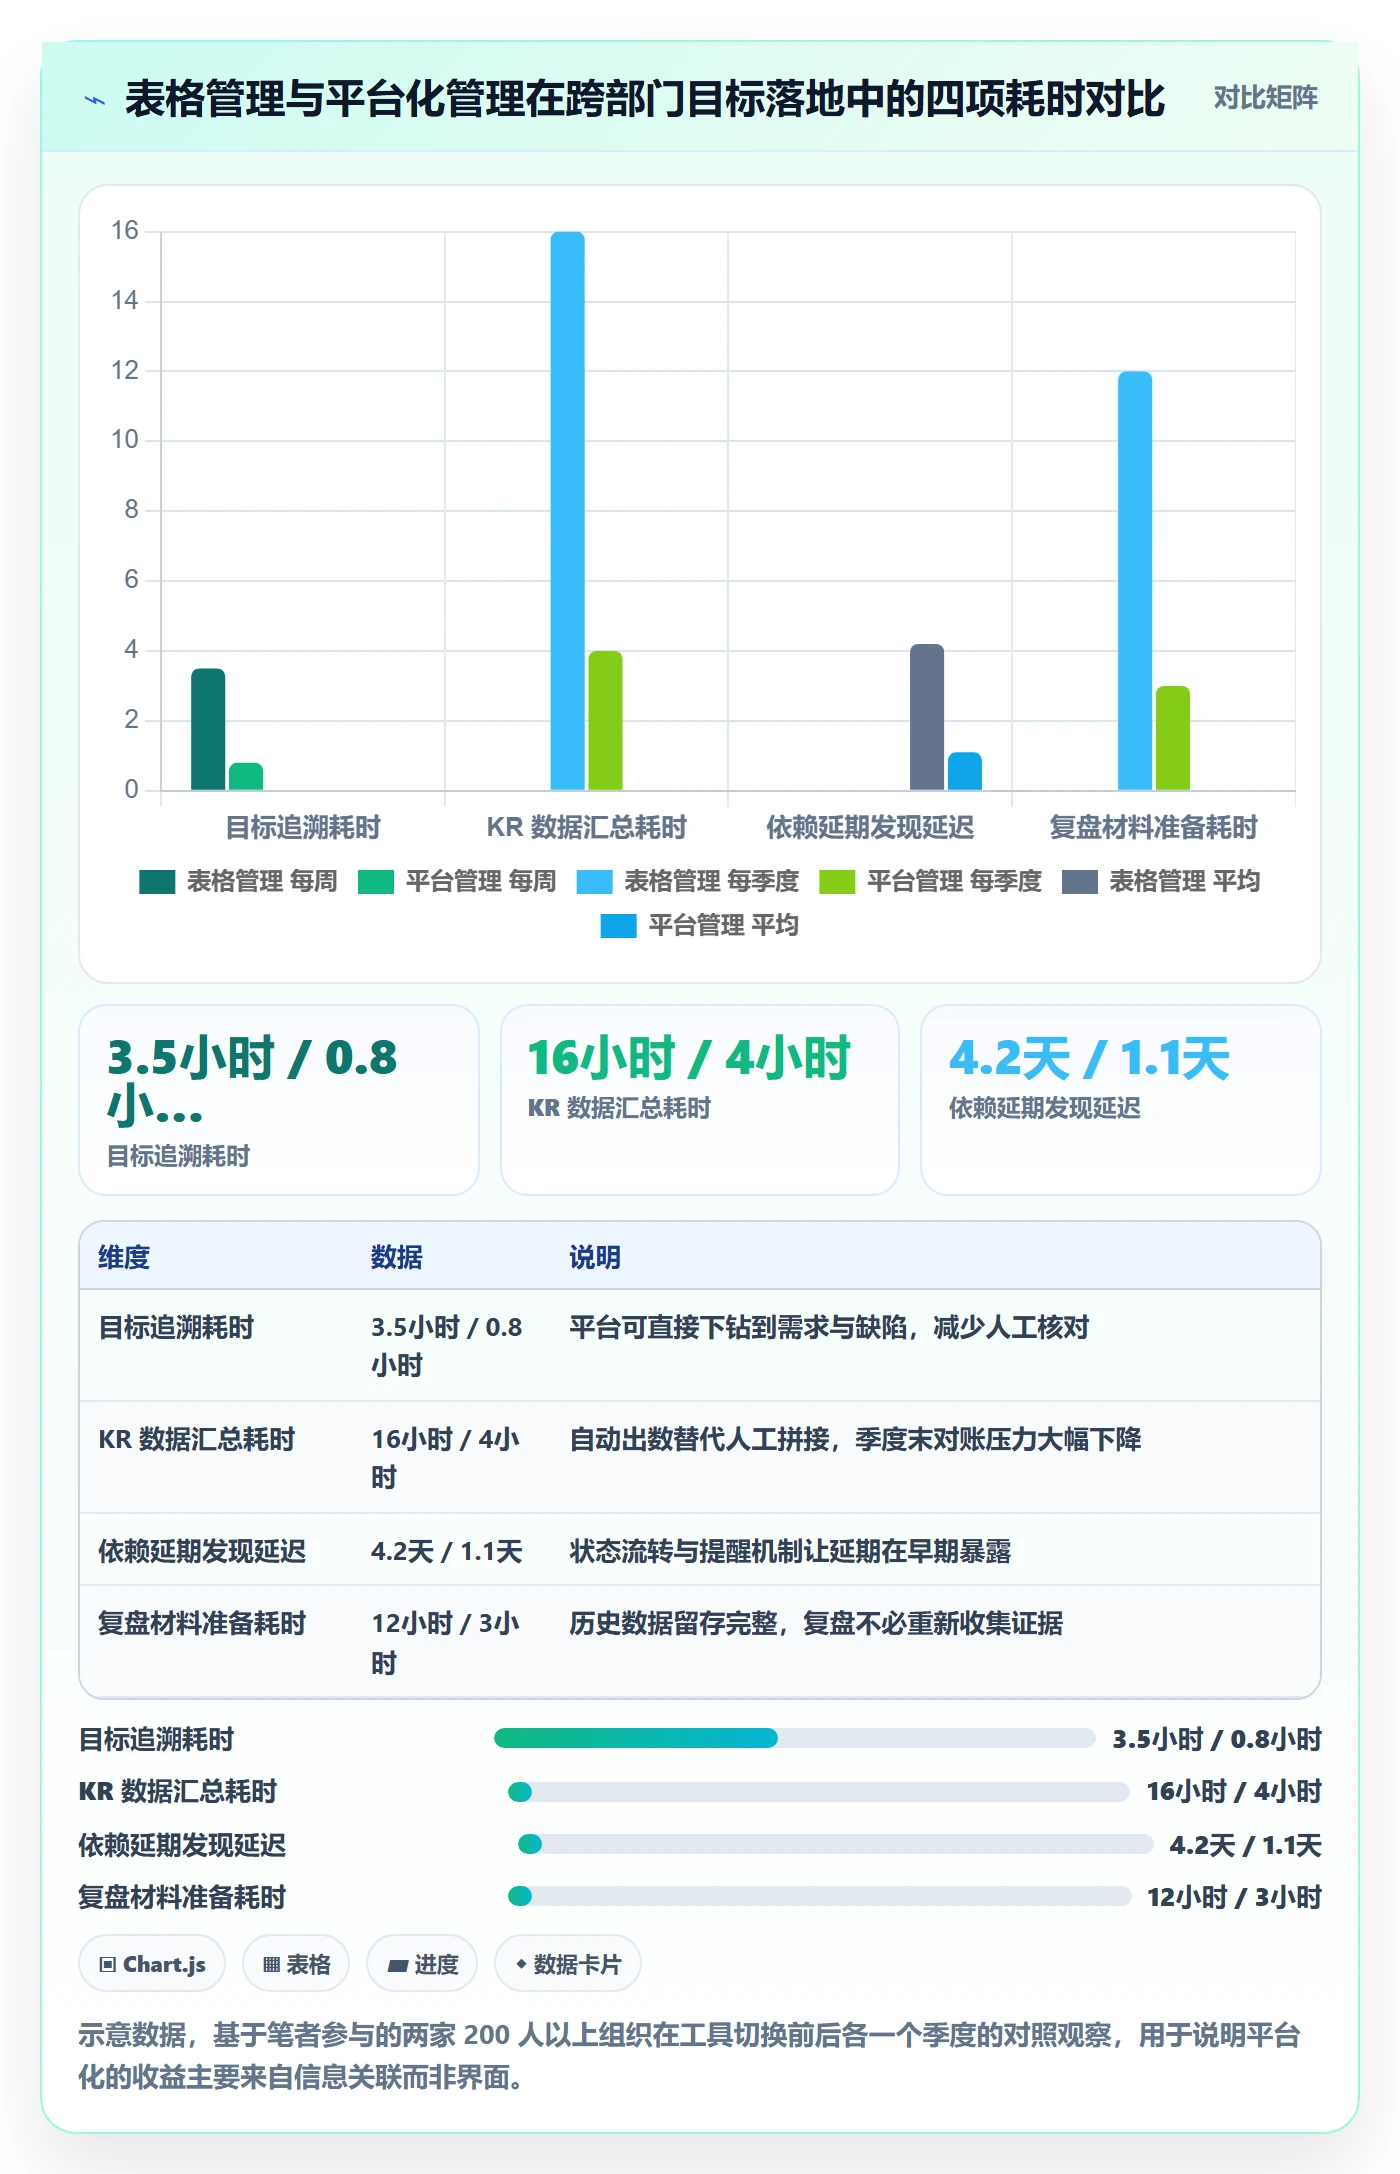The image size is (1400, 2174).
Task: Click progress bar for 复盘材料准备耗时
Action: [820, 1896]
